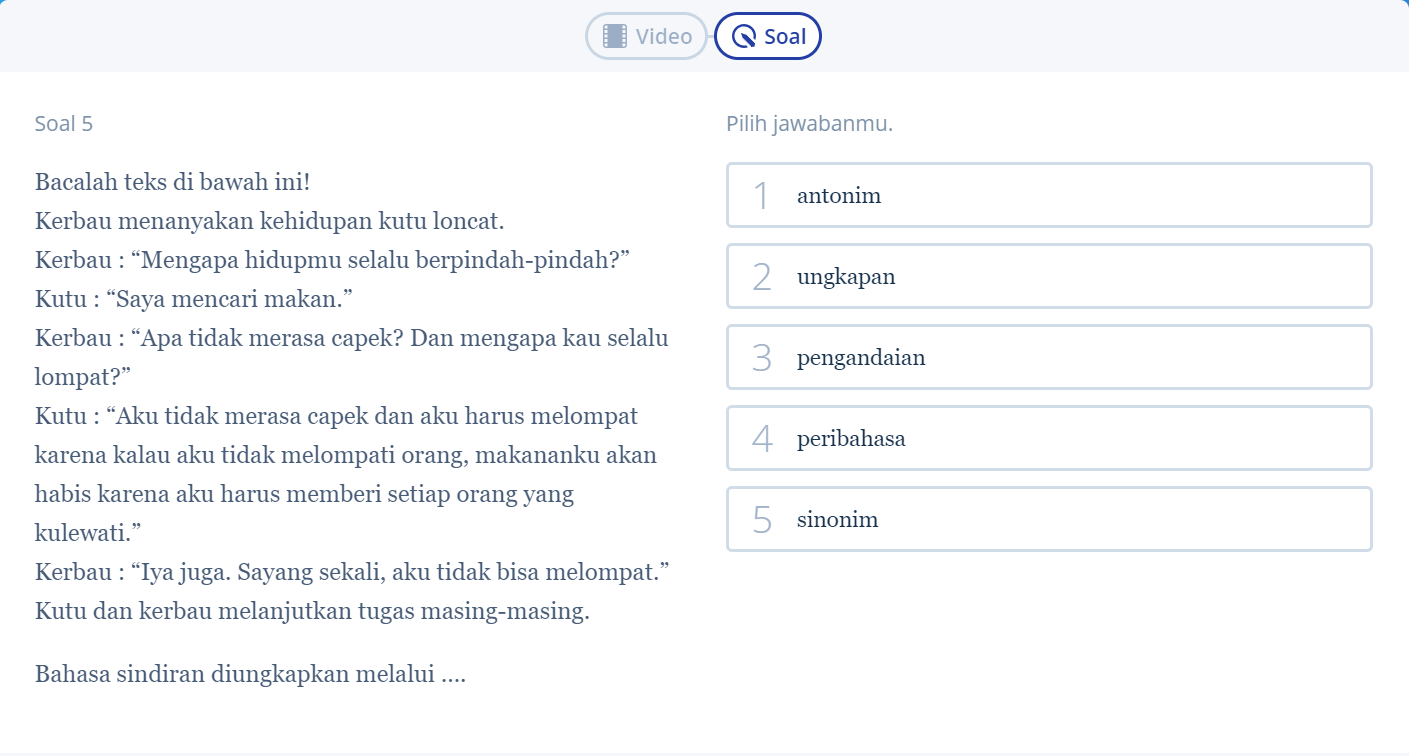Click the round icon beside Soal label

point(744,37)
